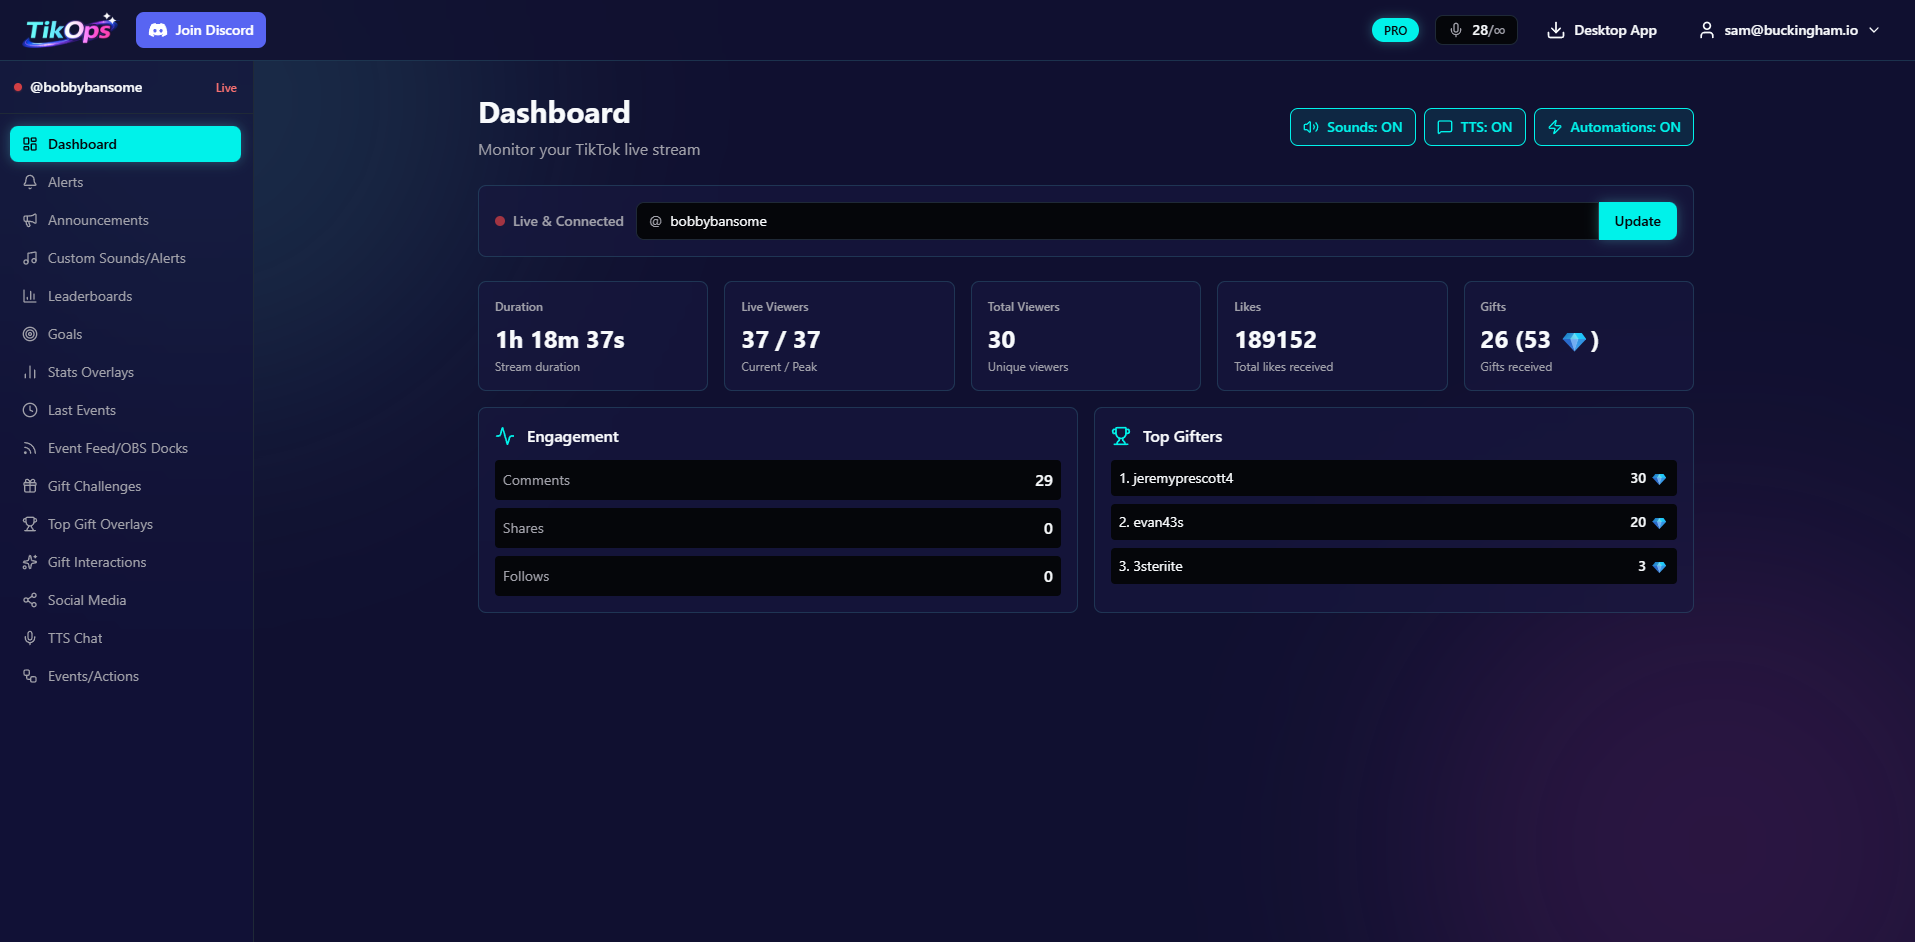This screenshot has width=1915, height=942.
Task: Select top gifter 2. evan43s
Action: click(x=1394, y=522)
